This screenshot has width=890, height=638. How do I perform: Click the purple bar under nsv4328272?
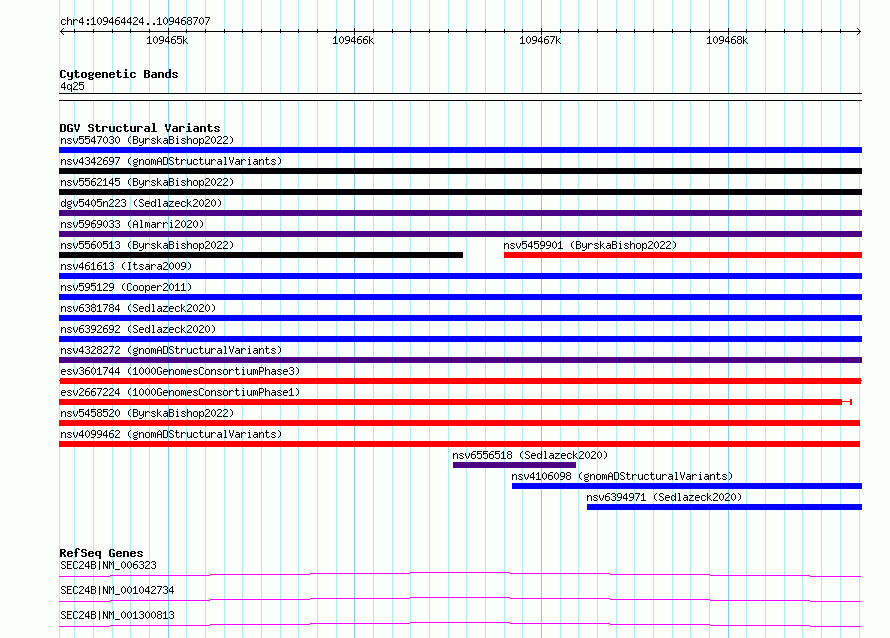click(x=460, y=360)
